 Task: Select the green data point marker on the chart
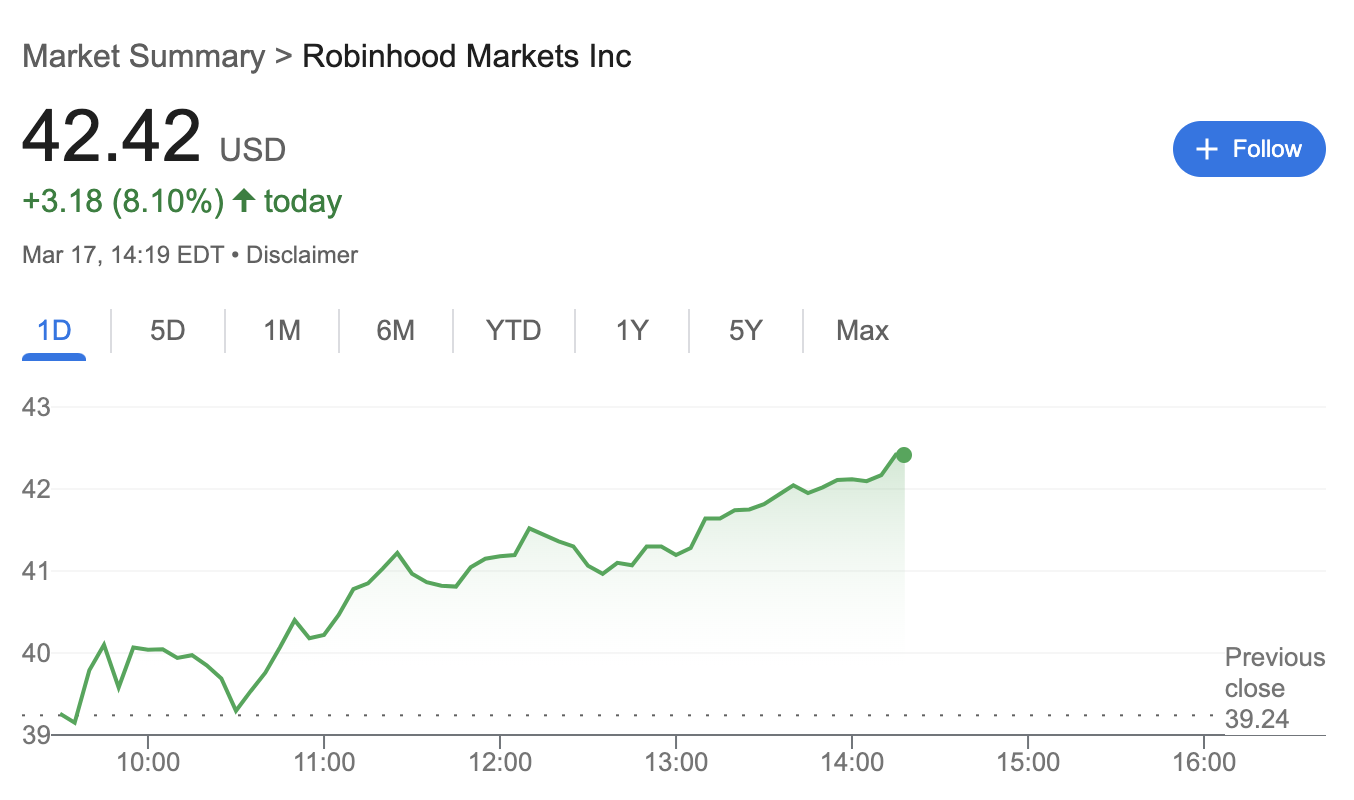[x=903, y=455]
